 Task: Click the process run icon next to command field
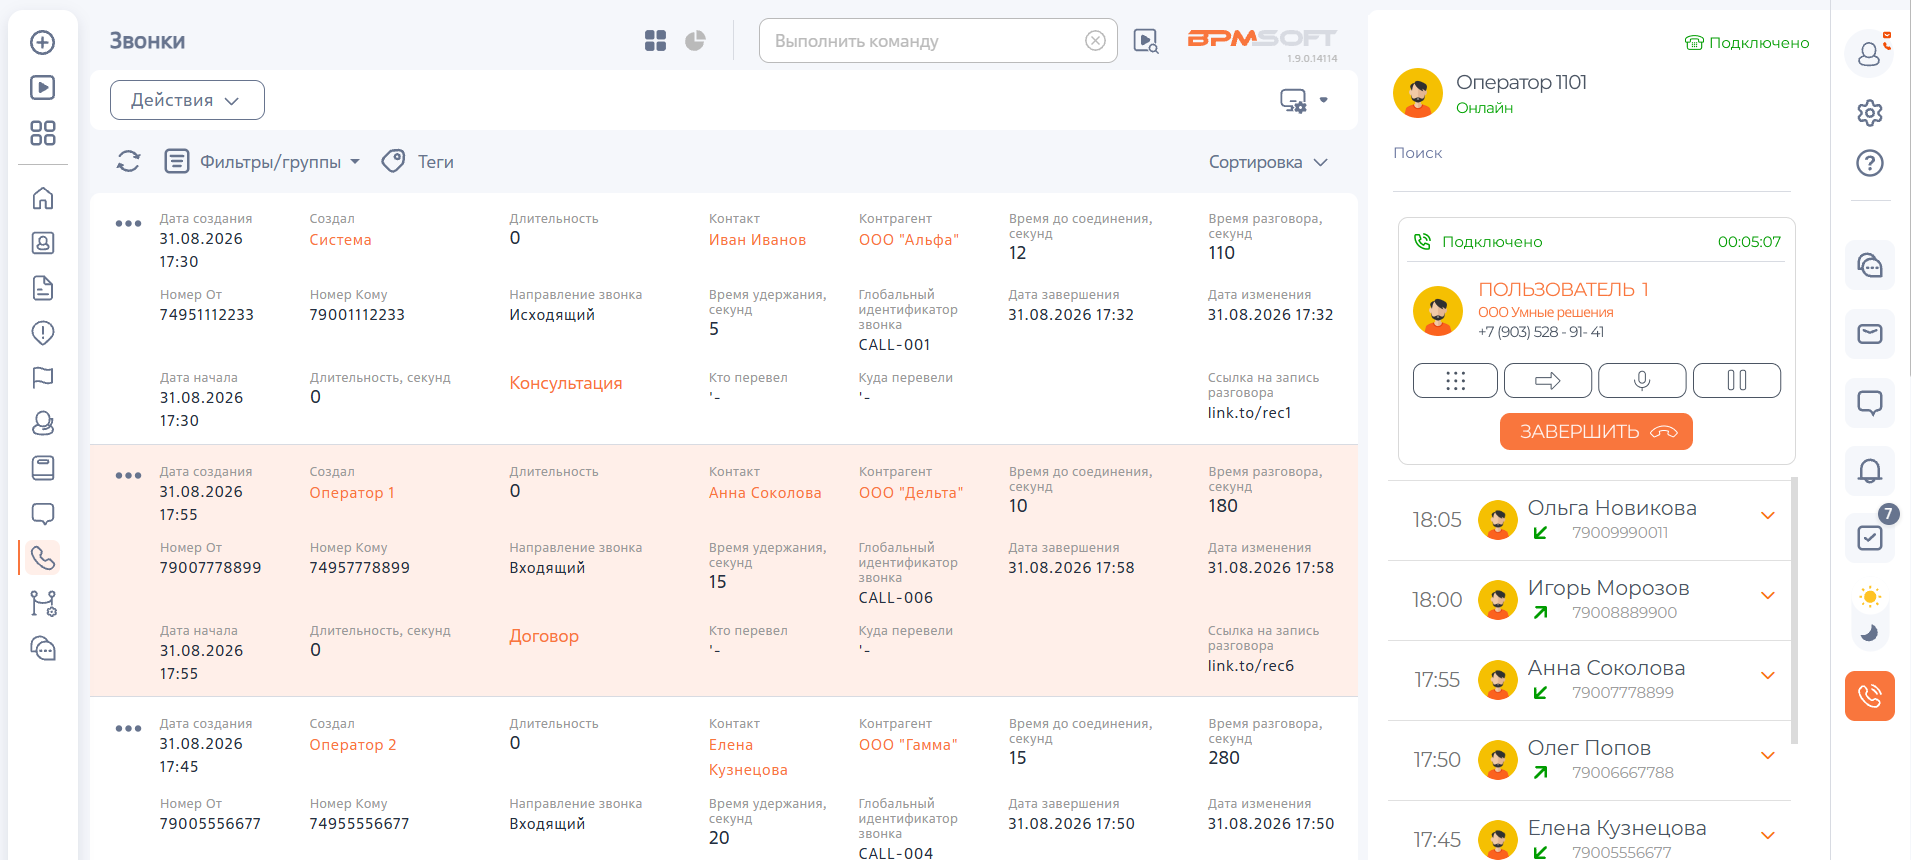click(1146, 41)
